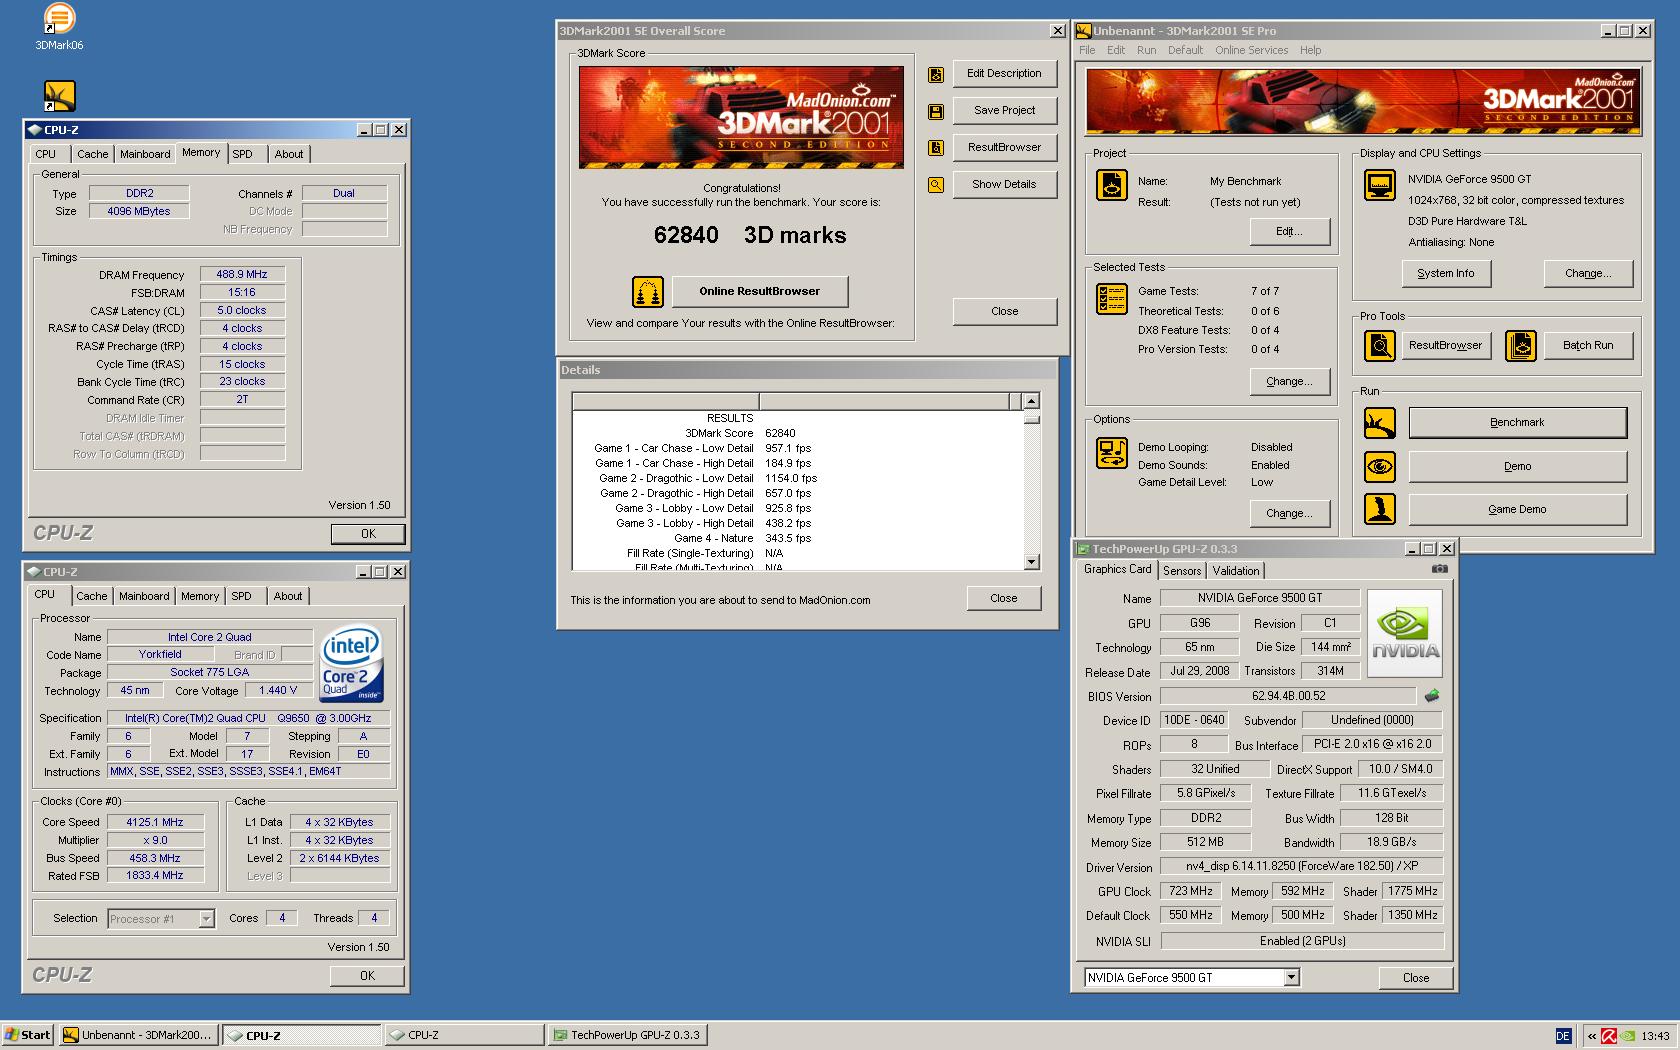Screen dimensions: 1680x1050
Task: Click the Edit... button under Project
Action: tap(1289, 232)
